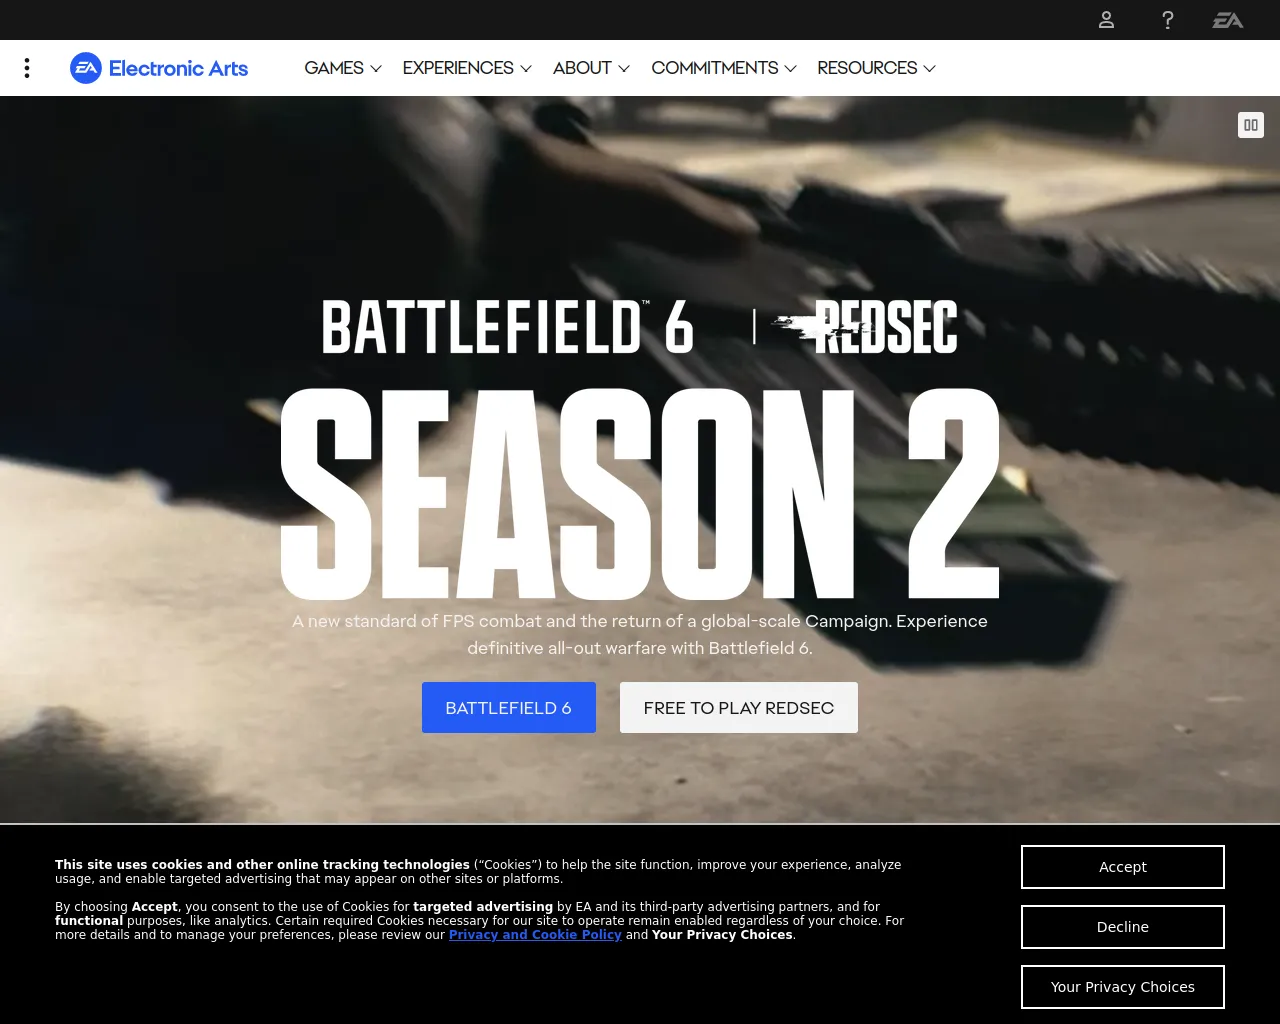
Task: Click the Season 2 headline
Action: coord(640,494)
